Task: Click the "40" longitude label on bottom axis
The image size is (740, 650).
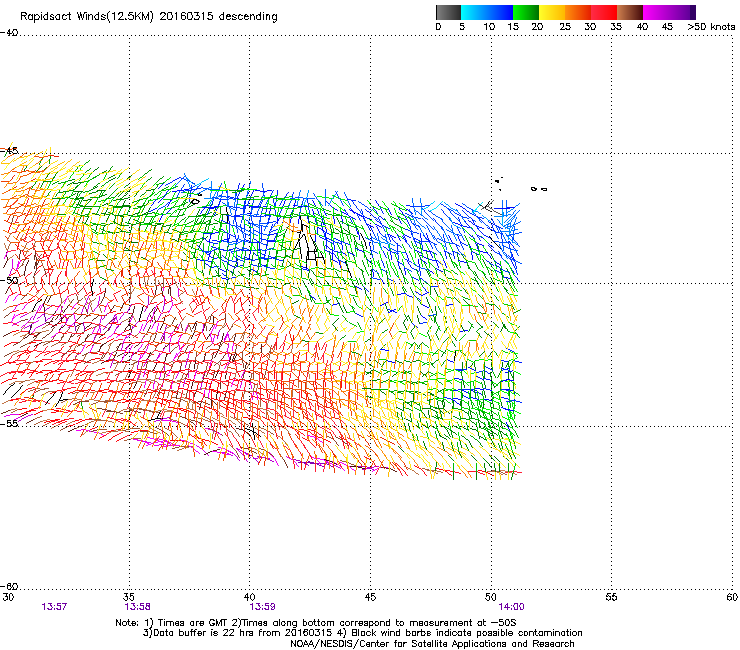Action: tap(249, 597)
